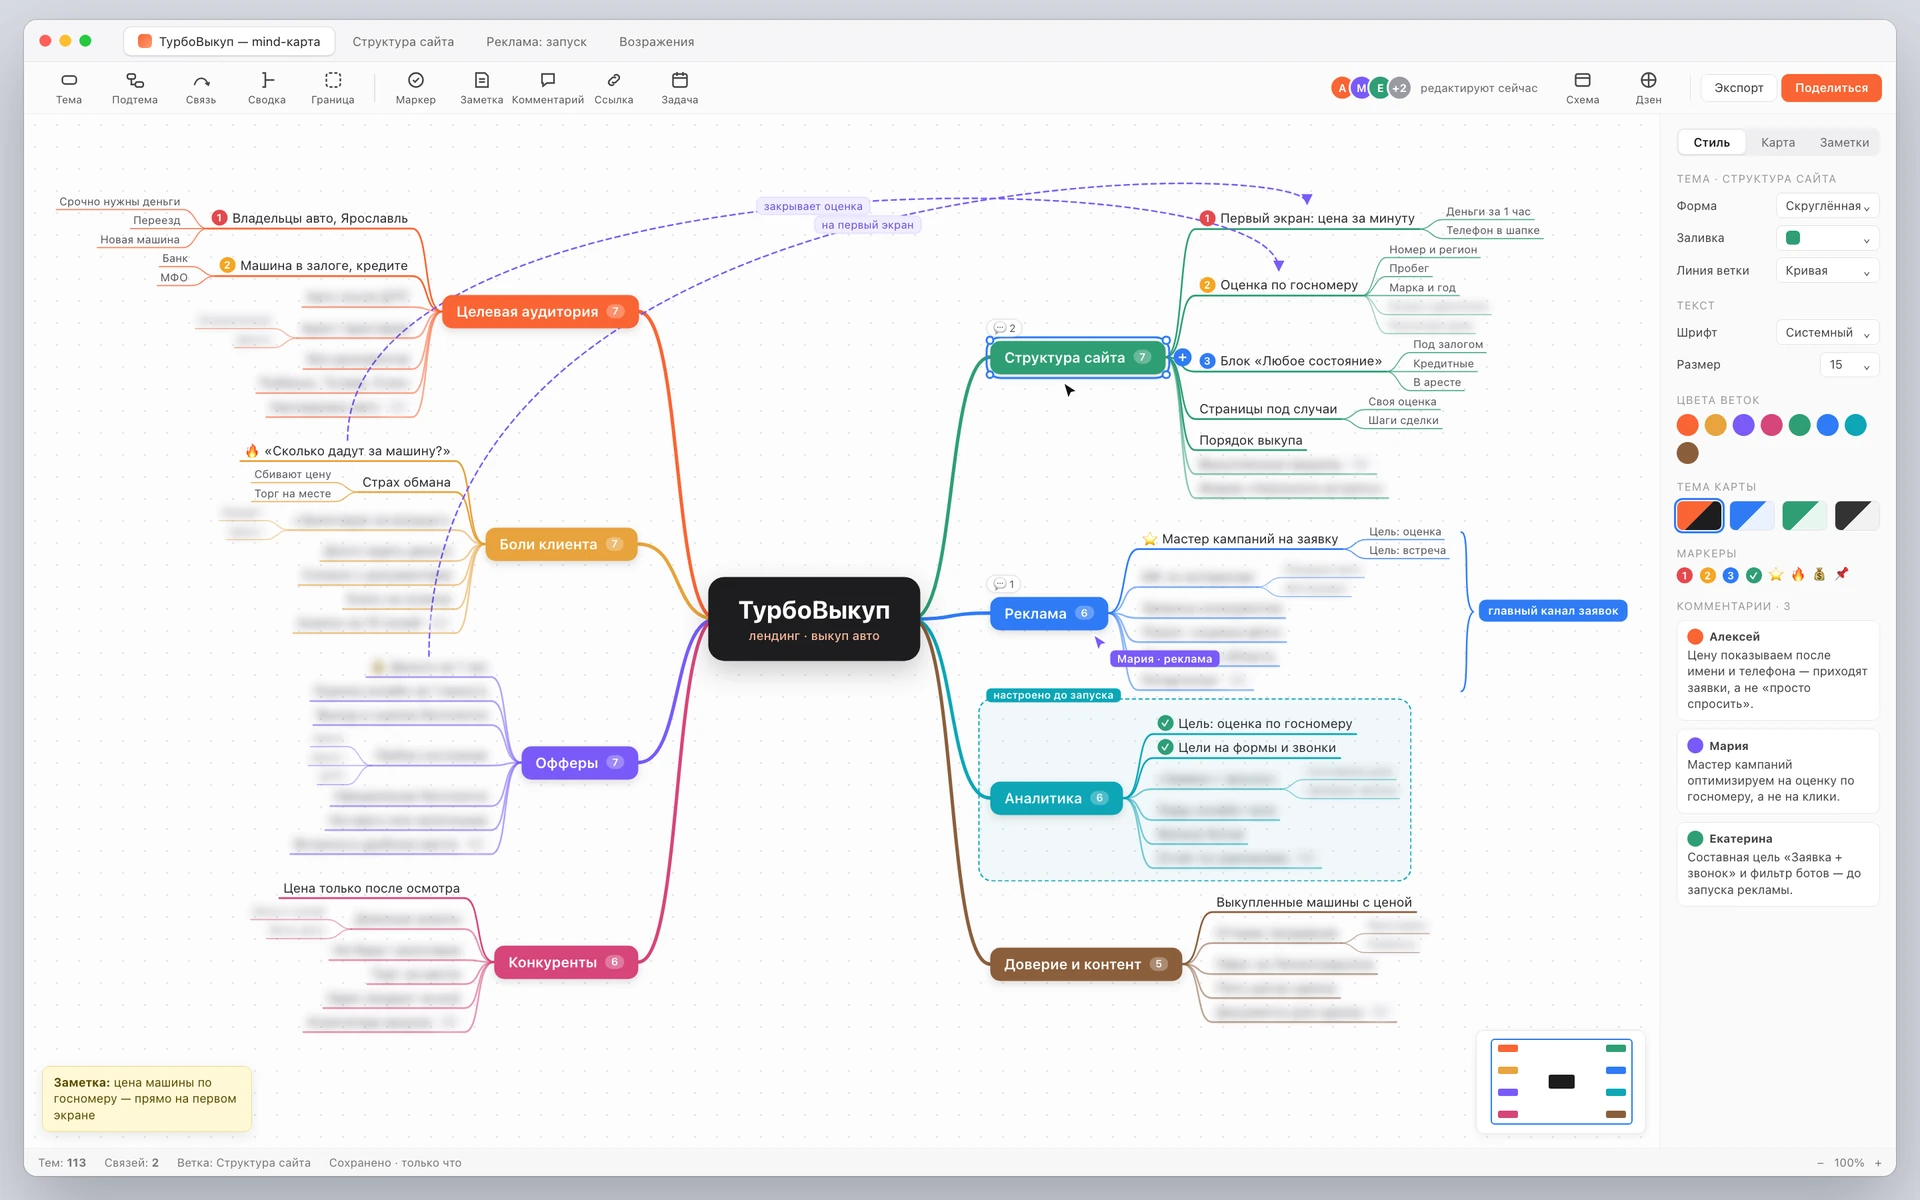
Task: Switch to Структура сайта document tab
Action: point(403,42)
